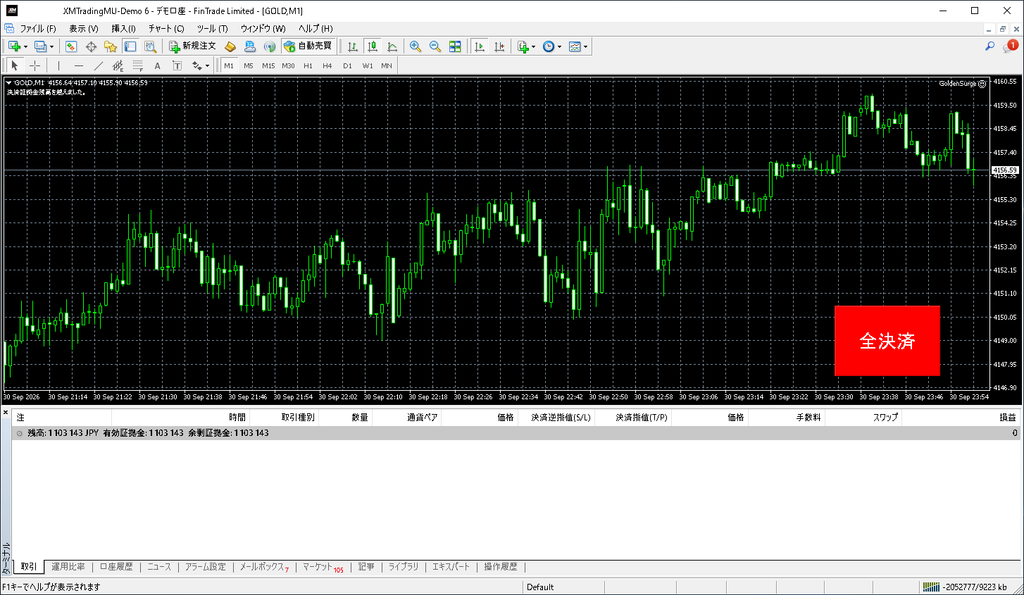The height and width of the screenshot is (595, 1024).
Task: Open the Market Watch window icon
Action: pos(71,46)
